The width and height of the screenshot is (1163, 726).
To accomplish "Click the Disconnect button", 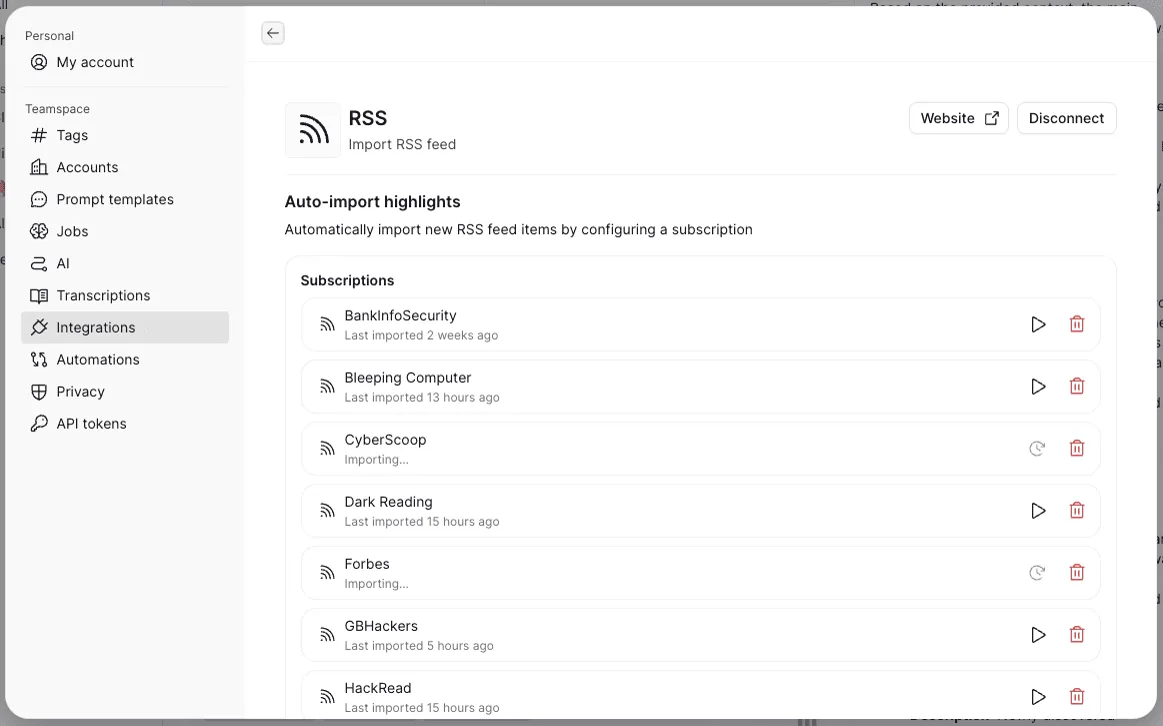I will coord(1066,118).
